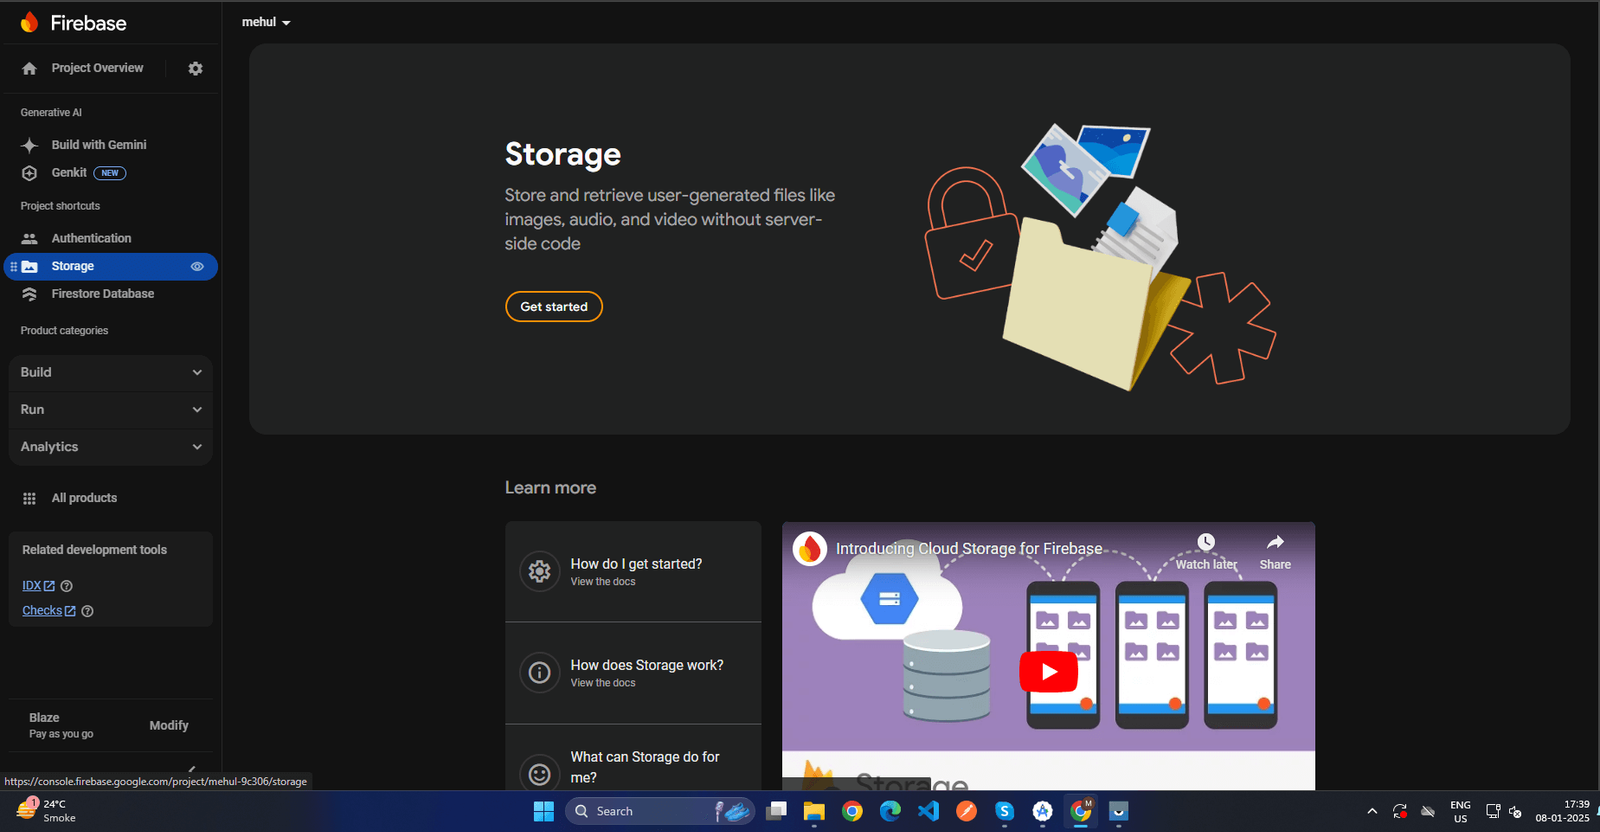The height and width of the screenshot is (832, 1600).
Task: Open Visual Studio Code from taskbar
Action: tap(928, 811)
